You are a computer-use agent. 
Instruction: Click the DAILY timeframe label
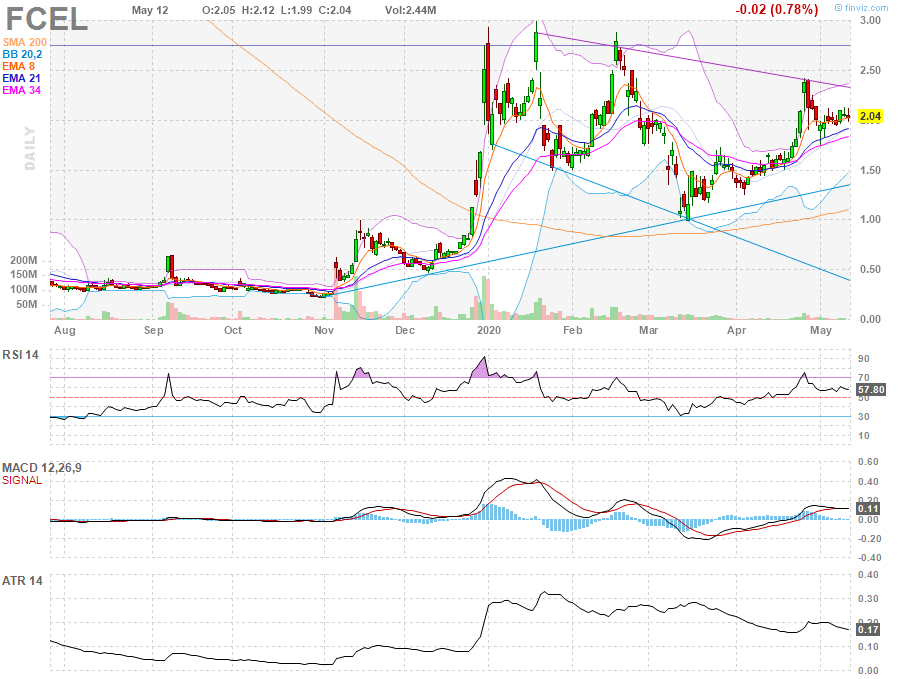click(x=30, y=148)
